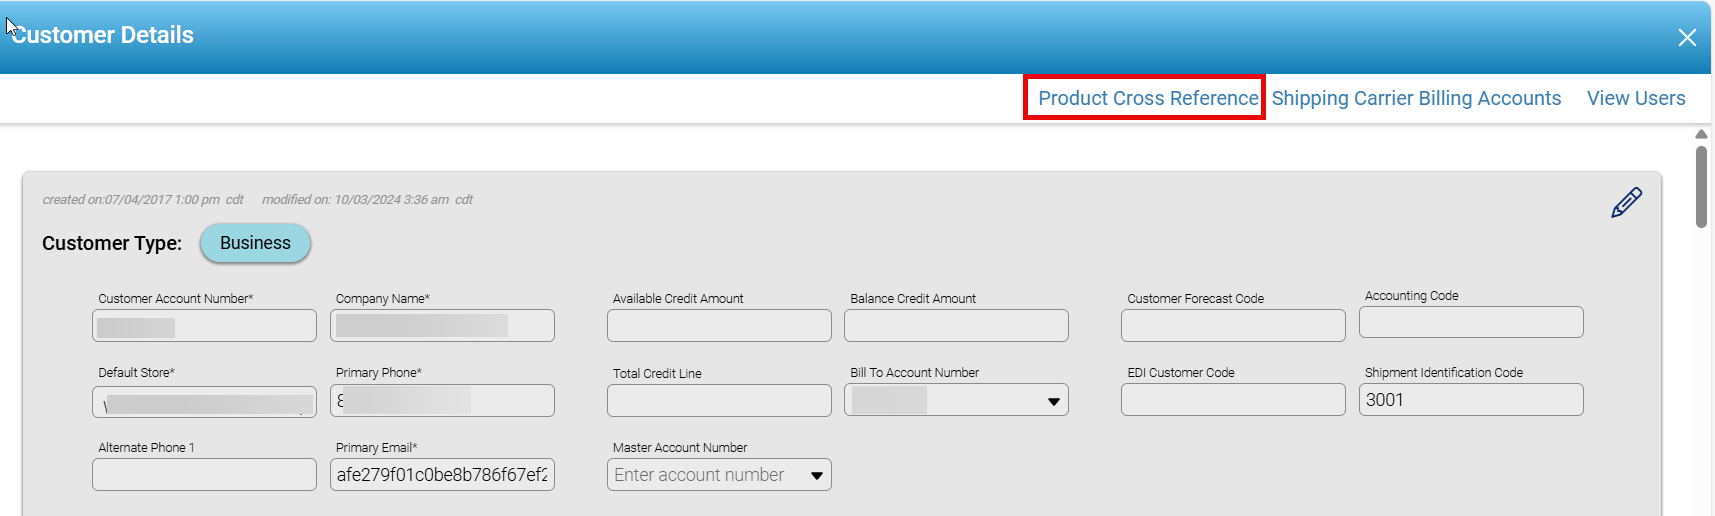Expand the Bill To Account Number dropdown
Image resolution: width=1715 pixels, height=516 pixels.
[1053, 401]
